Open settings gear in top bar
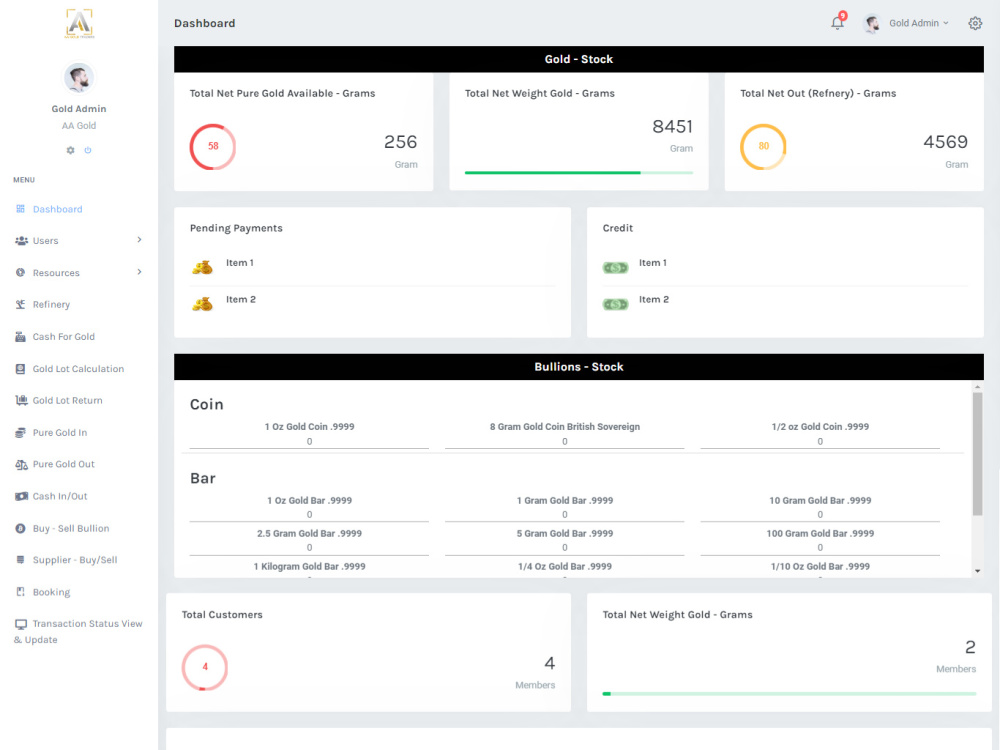This screenshot has width=1000, height=750. pos(975,24)
